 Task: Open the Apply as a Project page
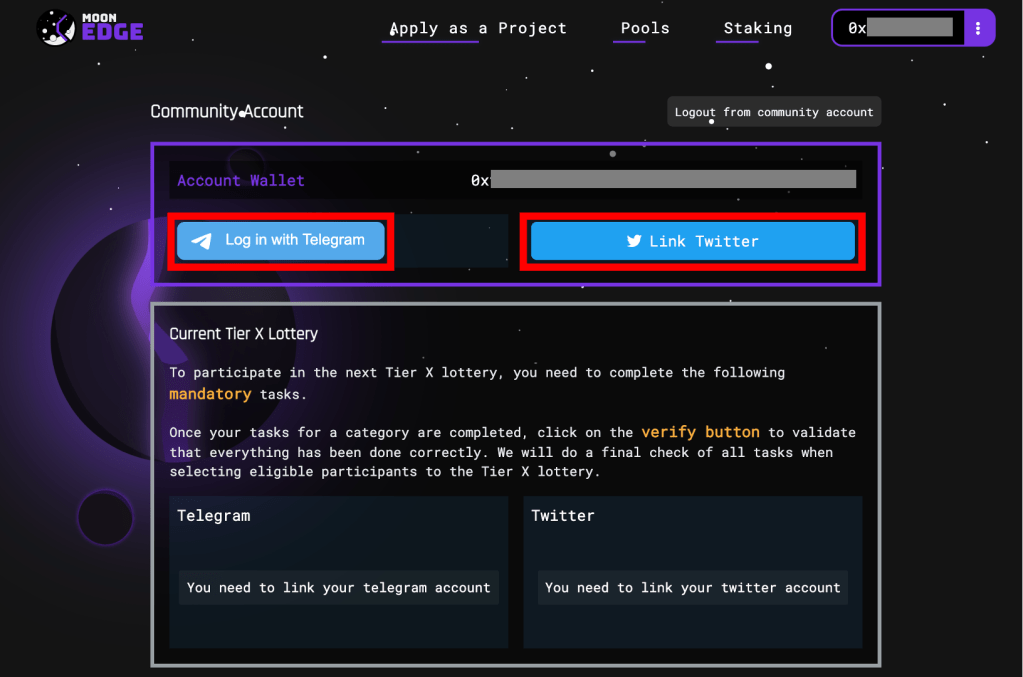click(478, 28)
